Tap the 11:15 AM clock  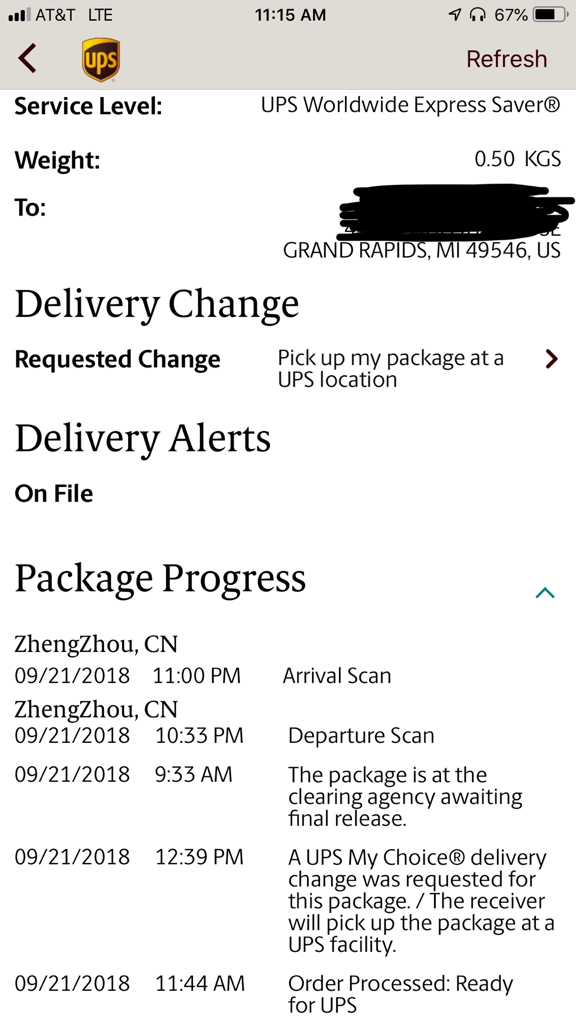290,14
